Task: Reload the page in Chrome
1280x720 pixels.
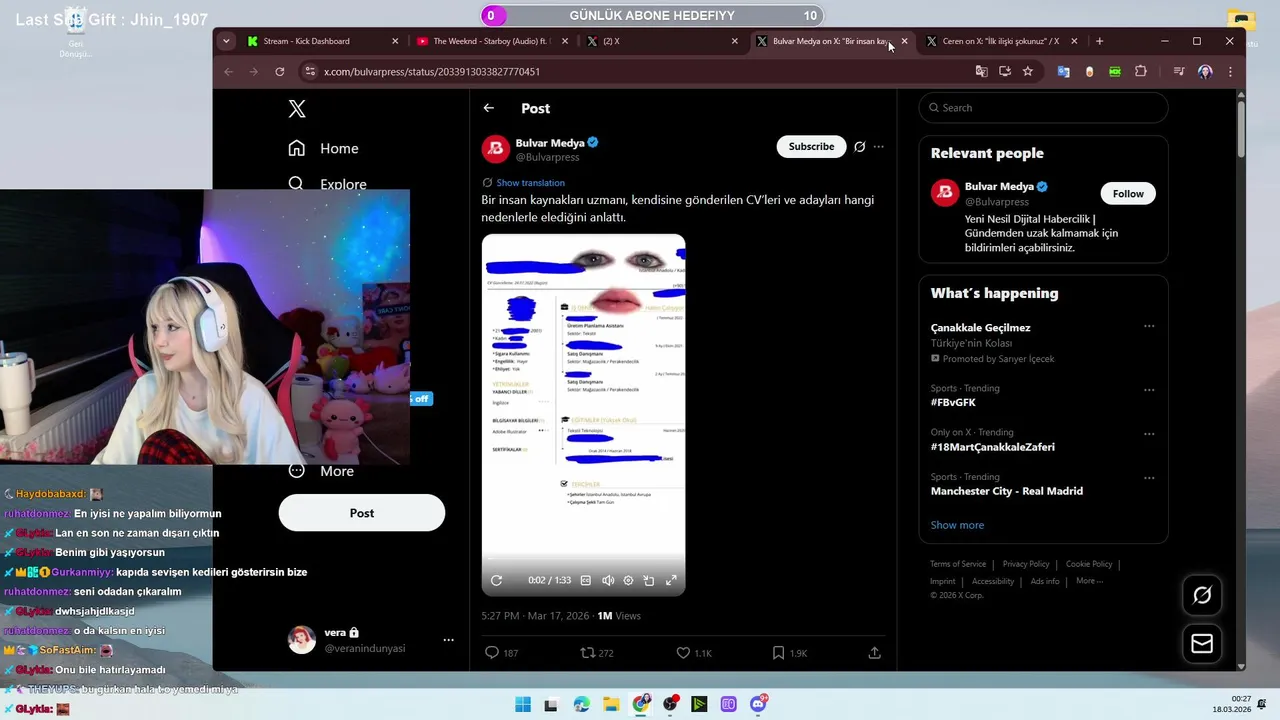Action: coord(280,72)
